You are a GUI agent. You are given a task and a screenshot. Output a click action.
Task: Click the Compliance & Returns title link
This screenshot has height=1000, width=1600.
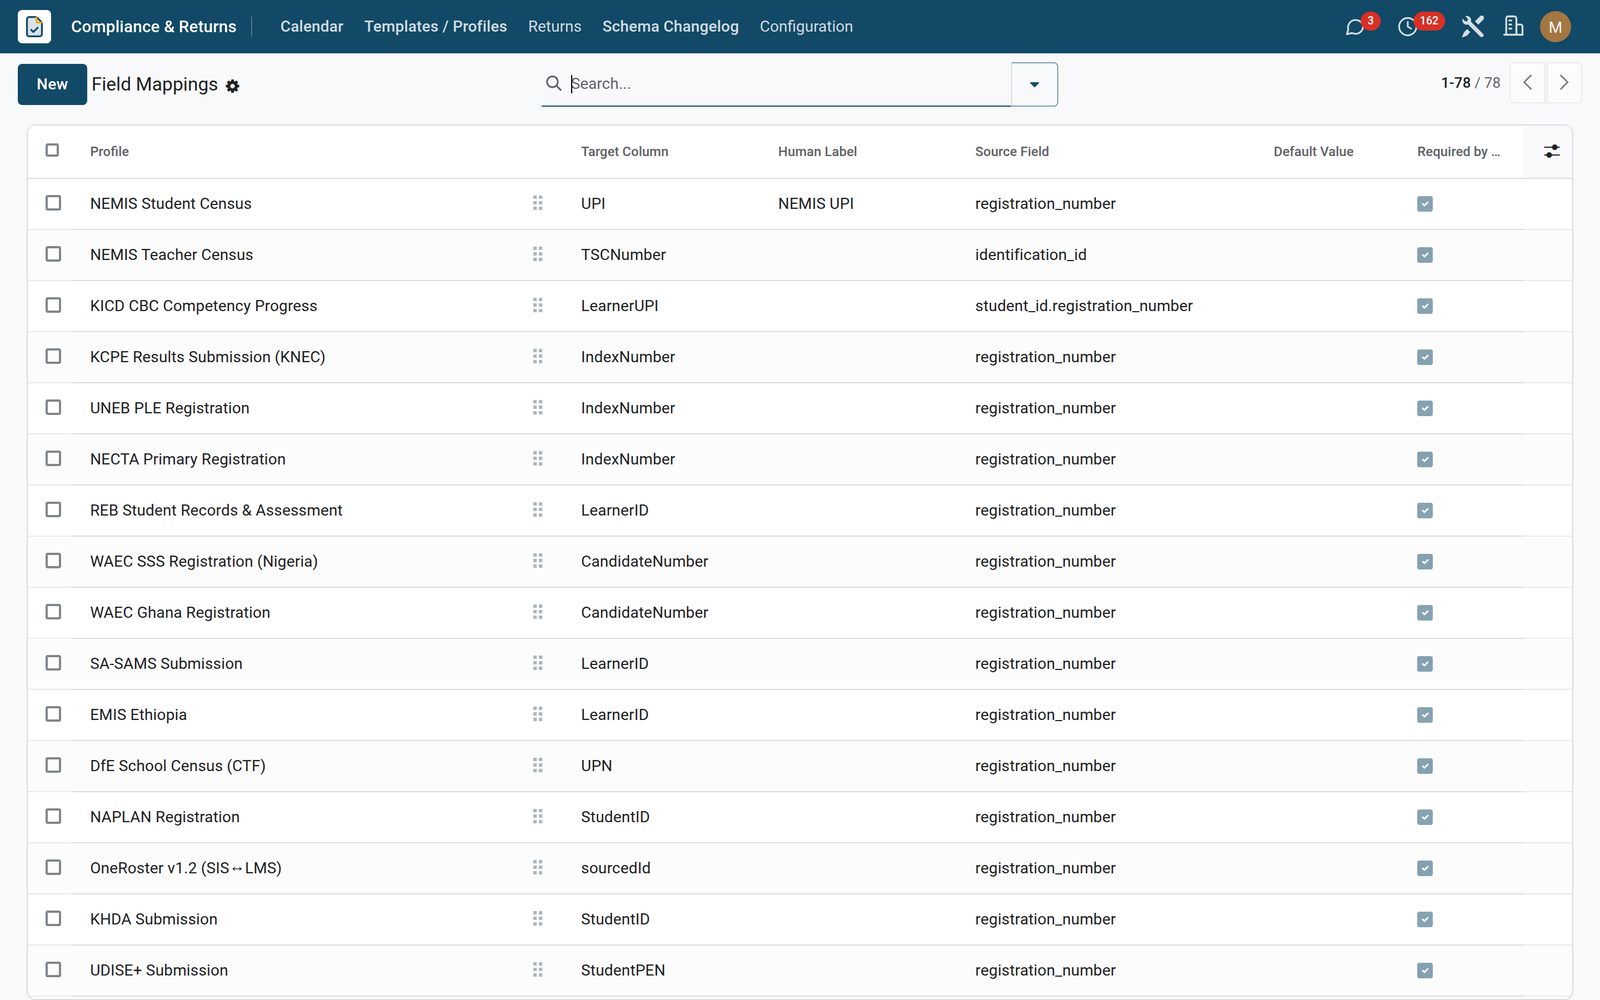point(153,26)
